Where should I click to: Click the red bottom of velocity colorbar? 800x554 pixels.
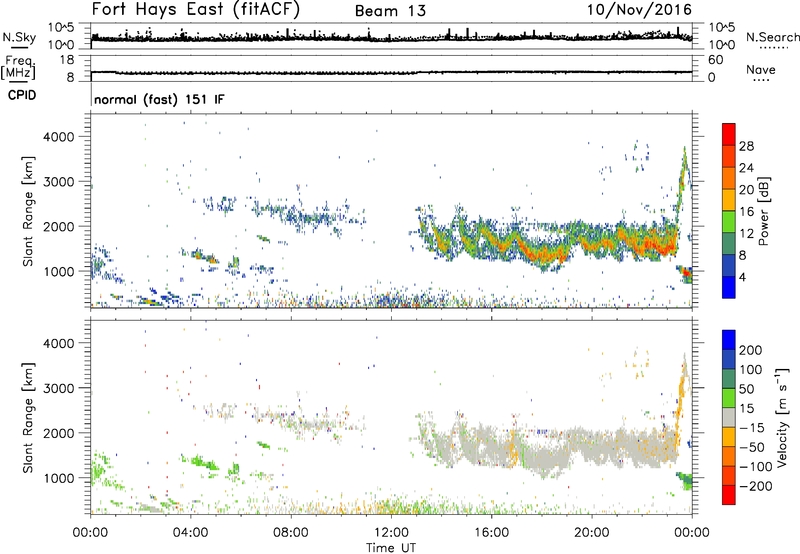click(729, 495)
